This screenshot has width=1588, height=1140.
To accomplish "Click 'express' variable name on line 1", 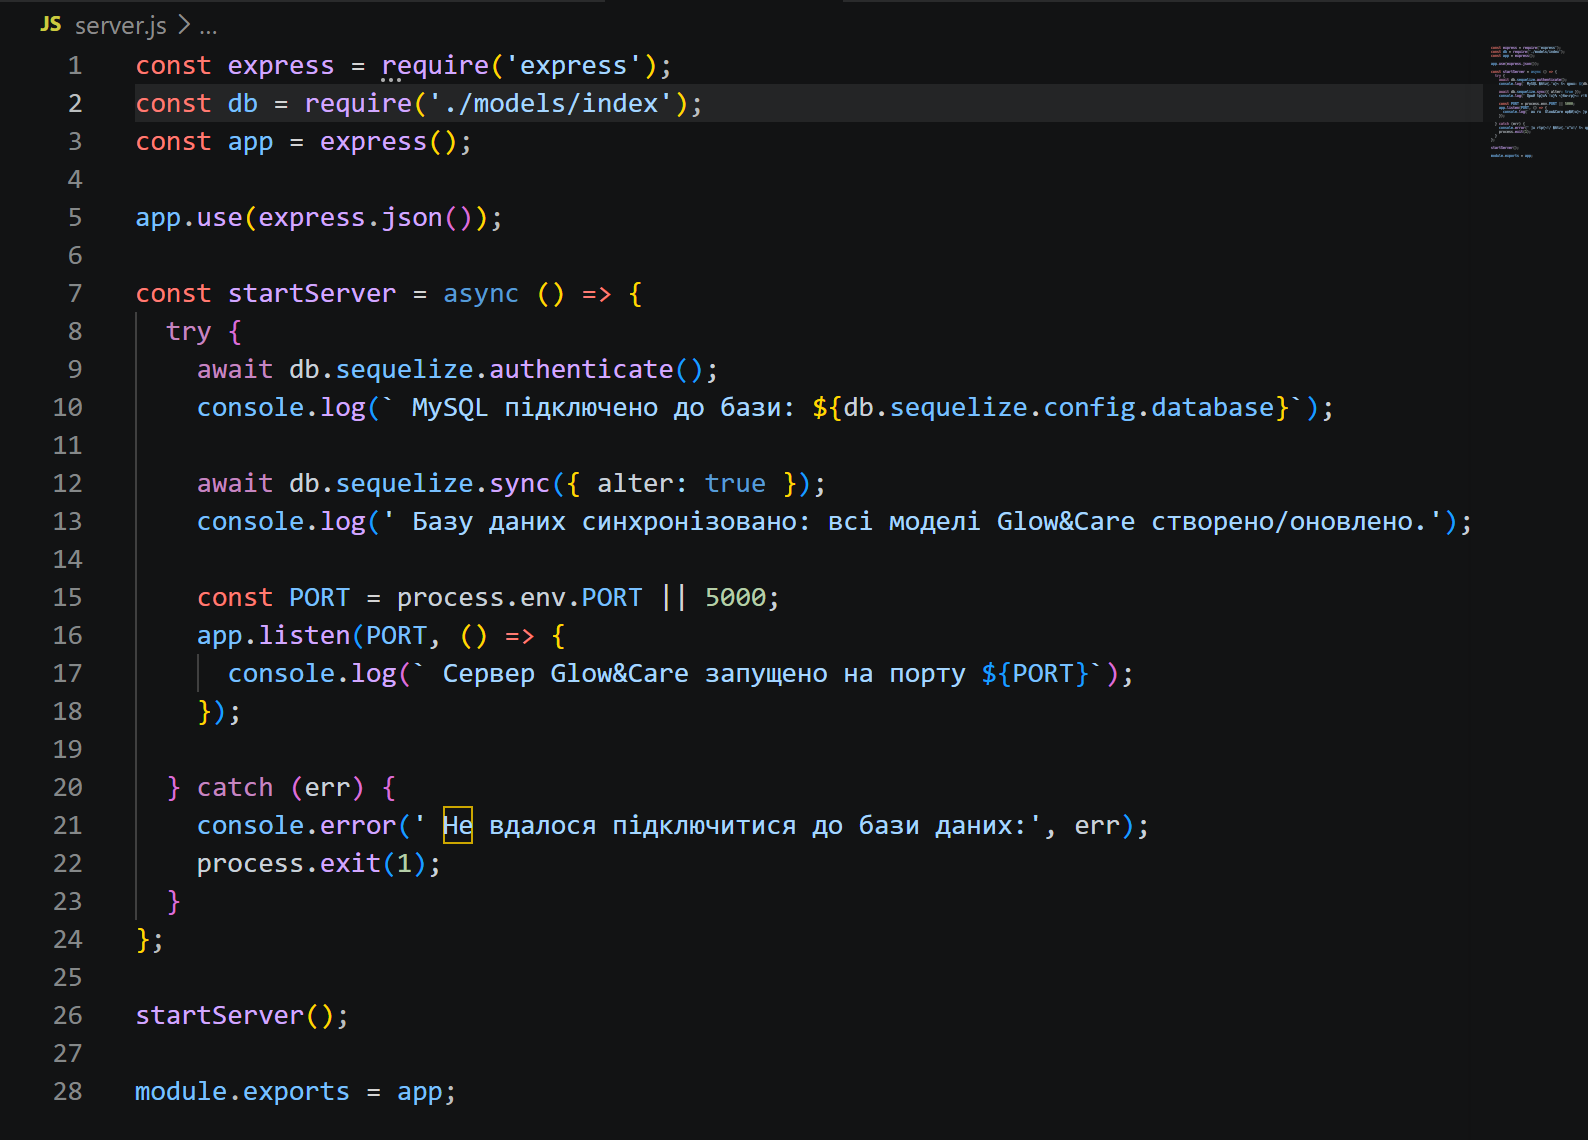I will [281, 65].
